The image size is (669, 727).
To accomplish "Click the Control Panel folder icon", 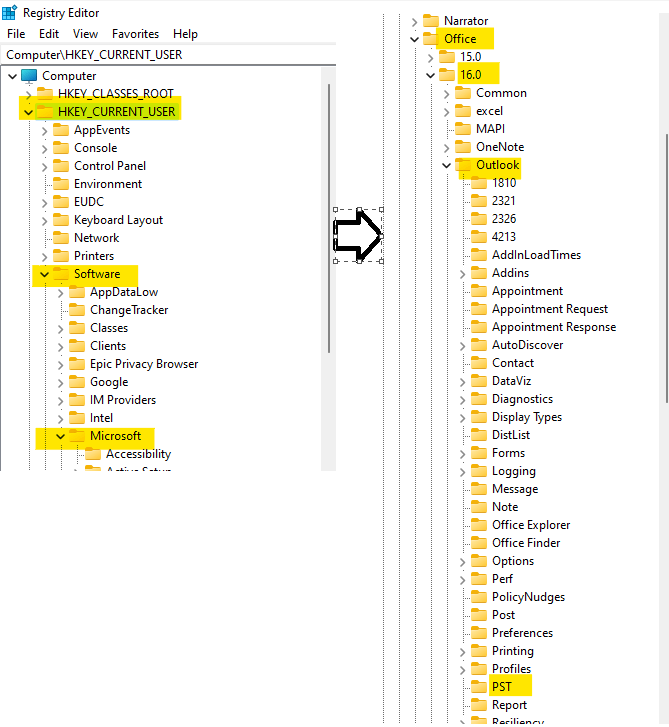I will click(61, 166).
